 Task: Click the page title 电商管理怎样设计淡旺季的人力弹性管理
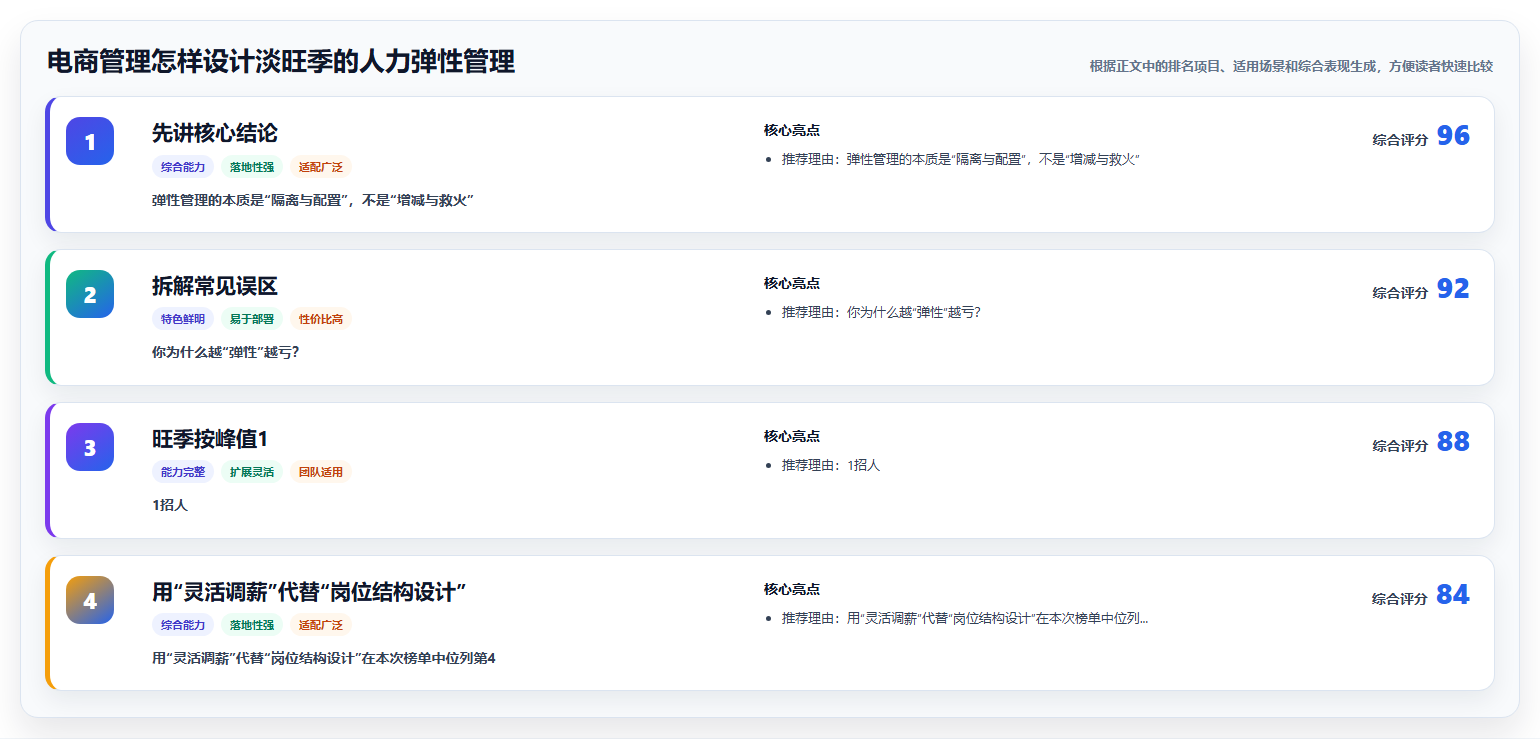tap(281, 62)
